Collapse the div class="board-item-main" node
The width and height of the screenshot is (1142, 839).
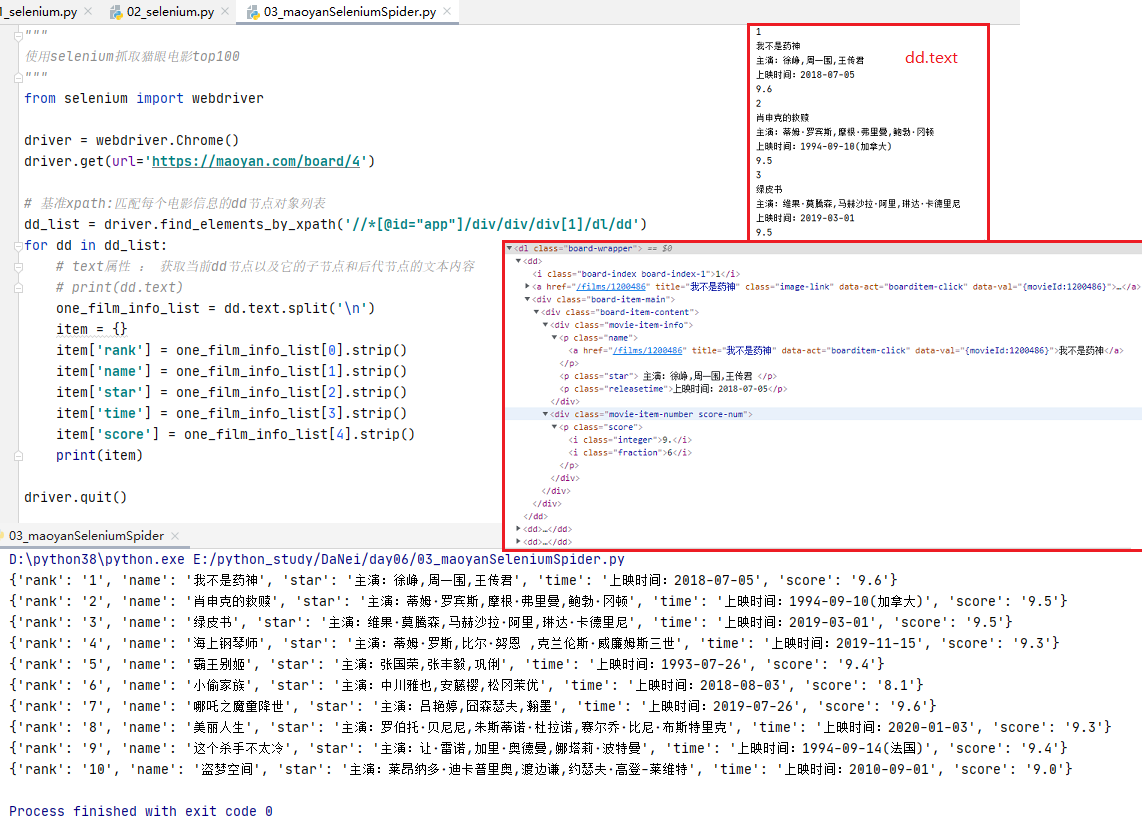click(x=527, y=299)
